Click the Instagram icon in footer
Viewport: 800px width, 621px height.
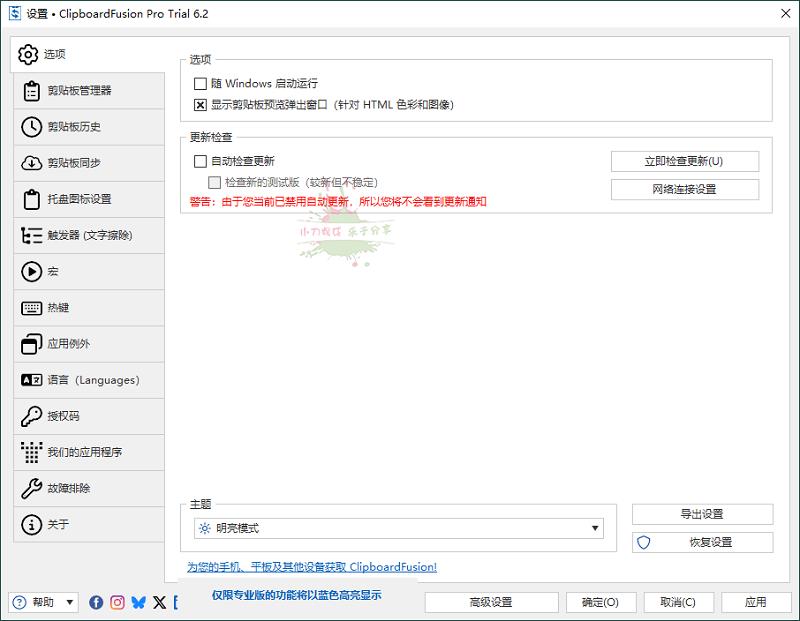coord(118,602)
